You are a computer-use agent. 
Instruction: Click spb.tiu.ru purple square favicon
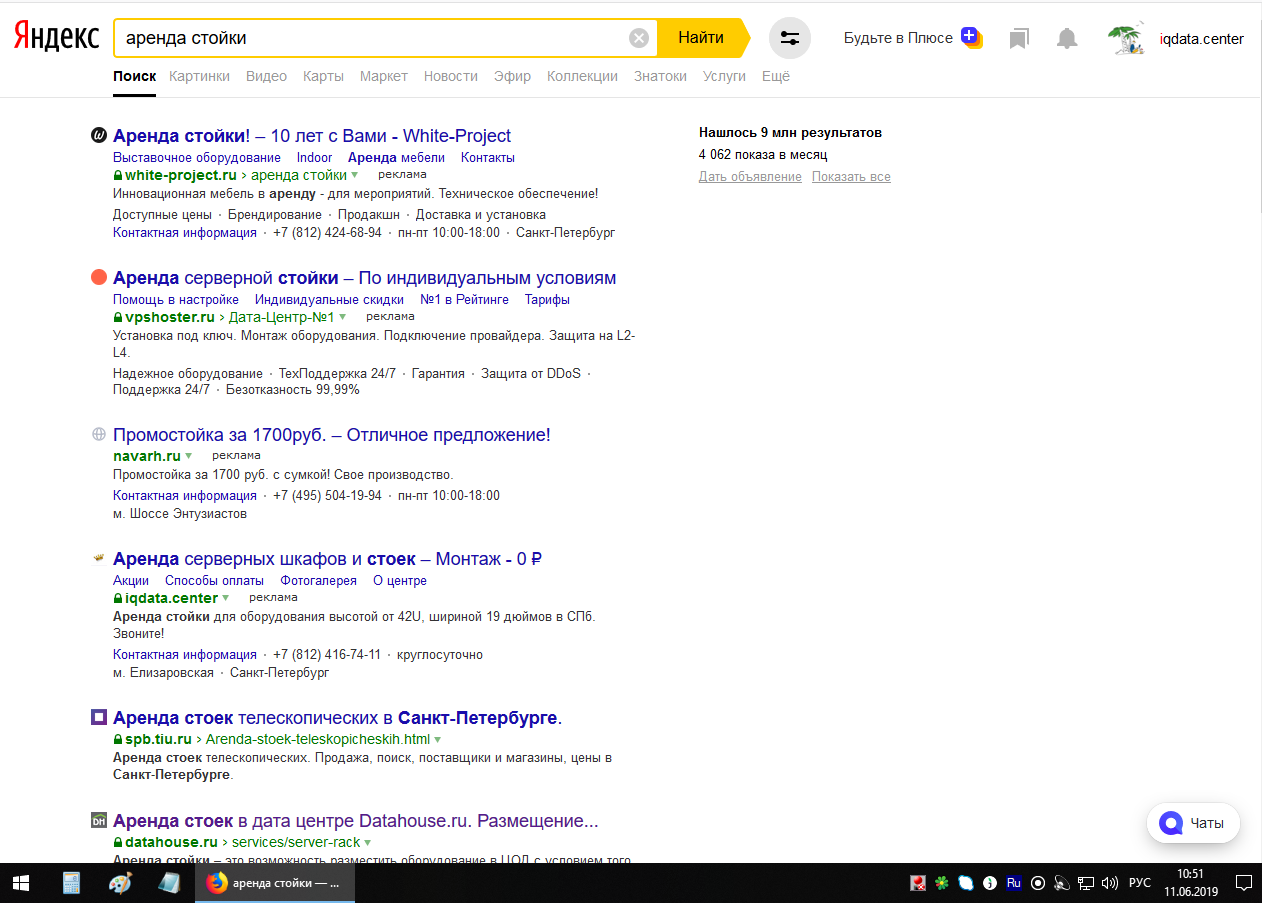98,718
